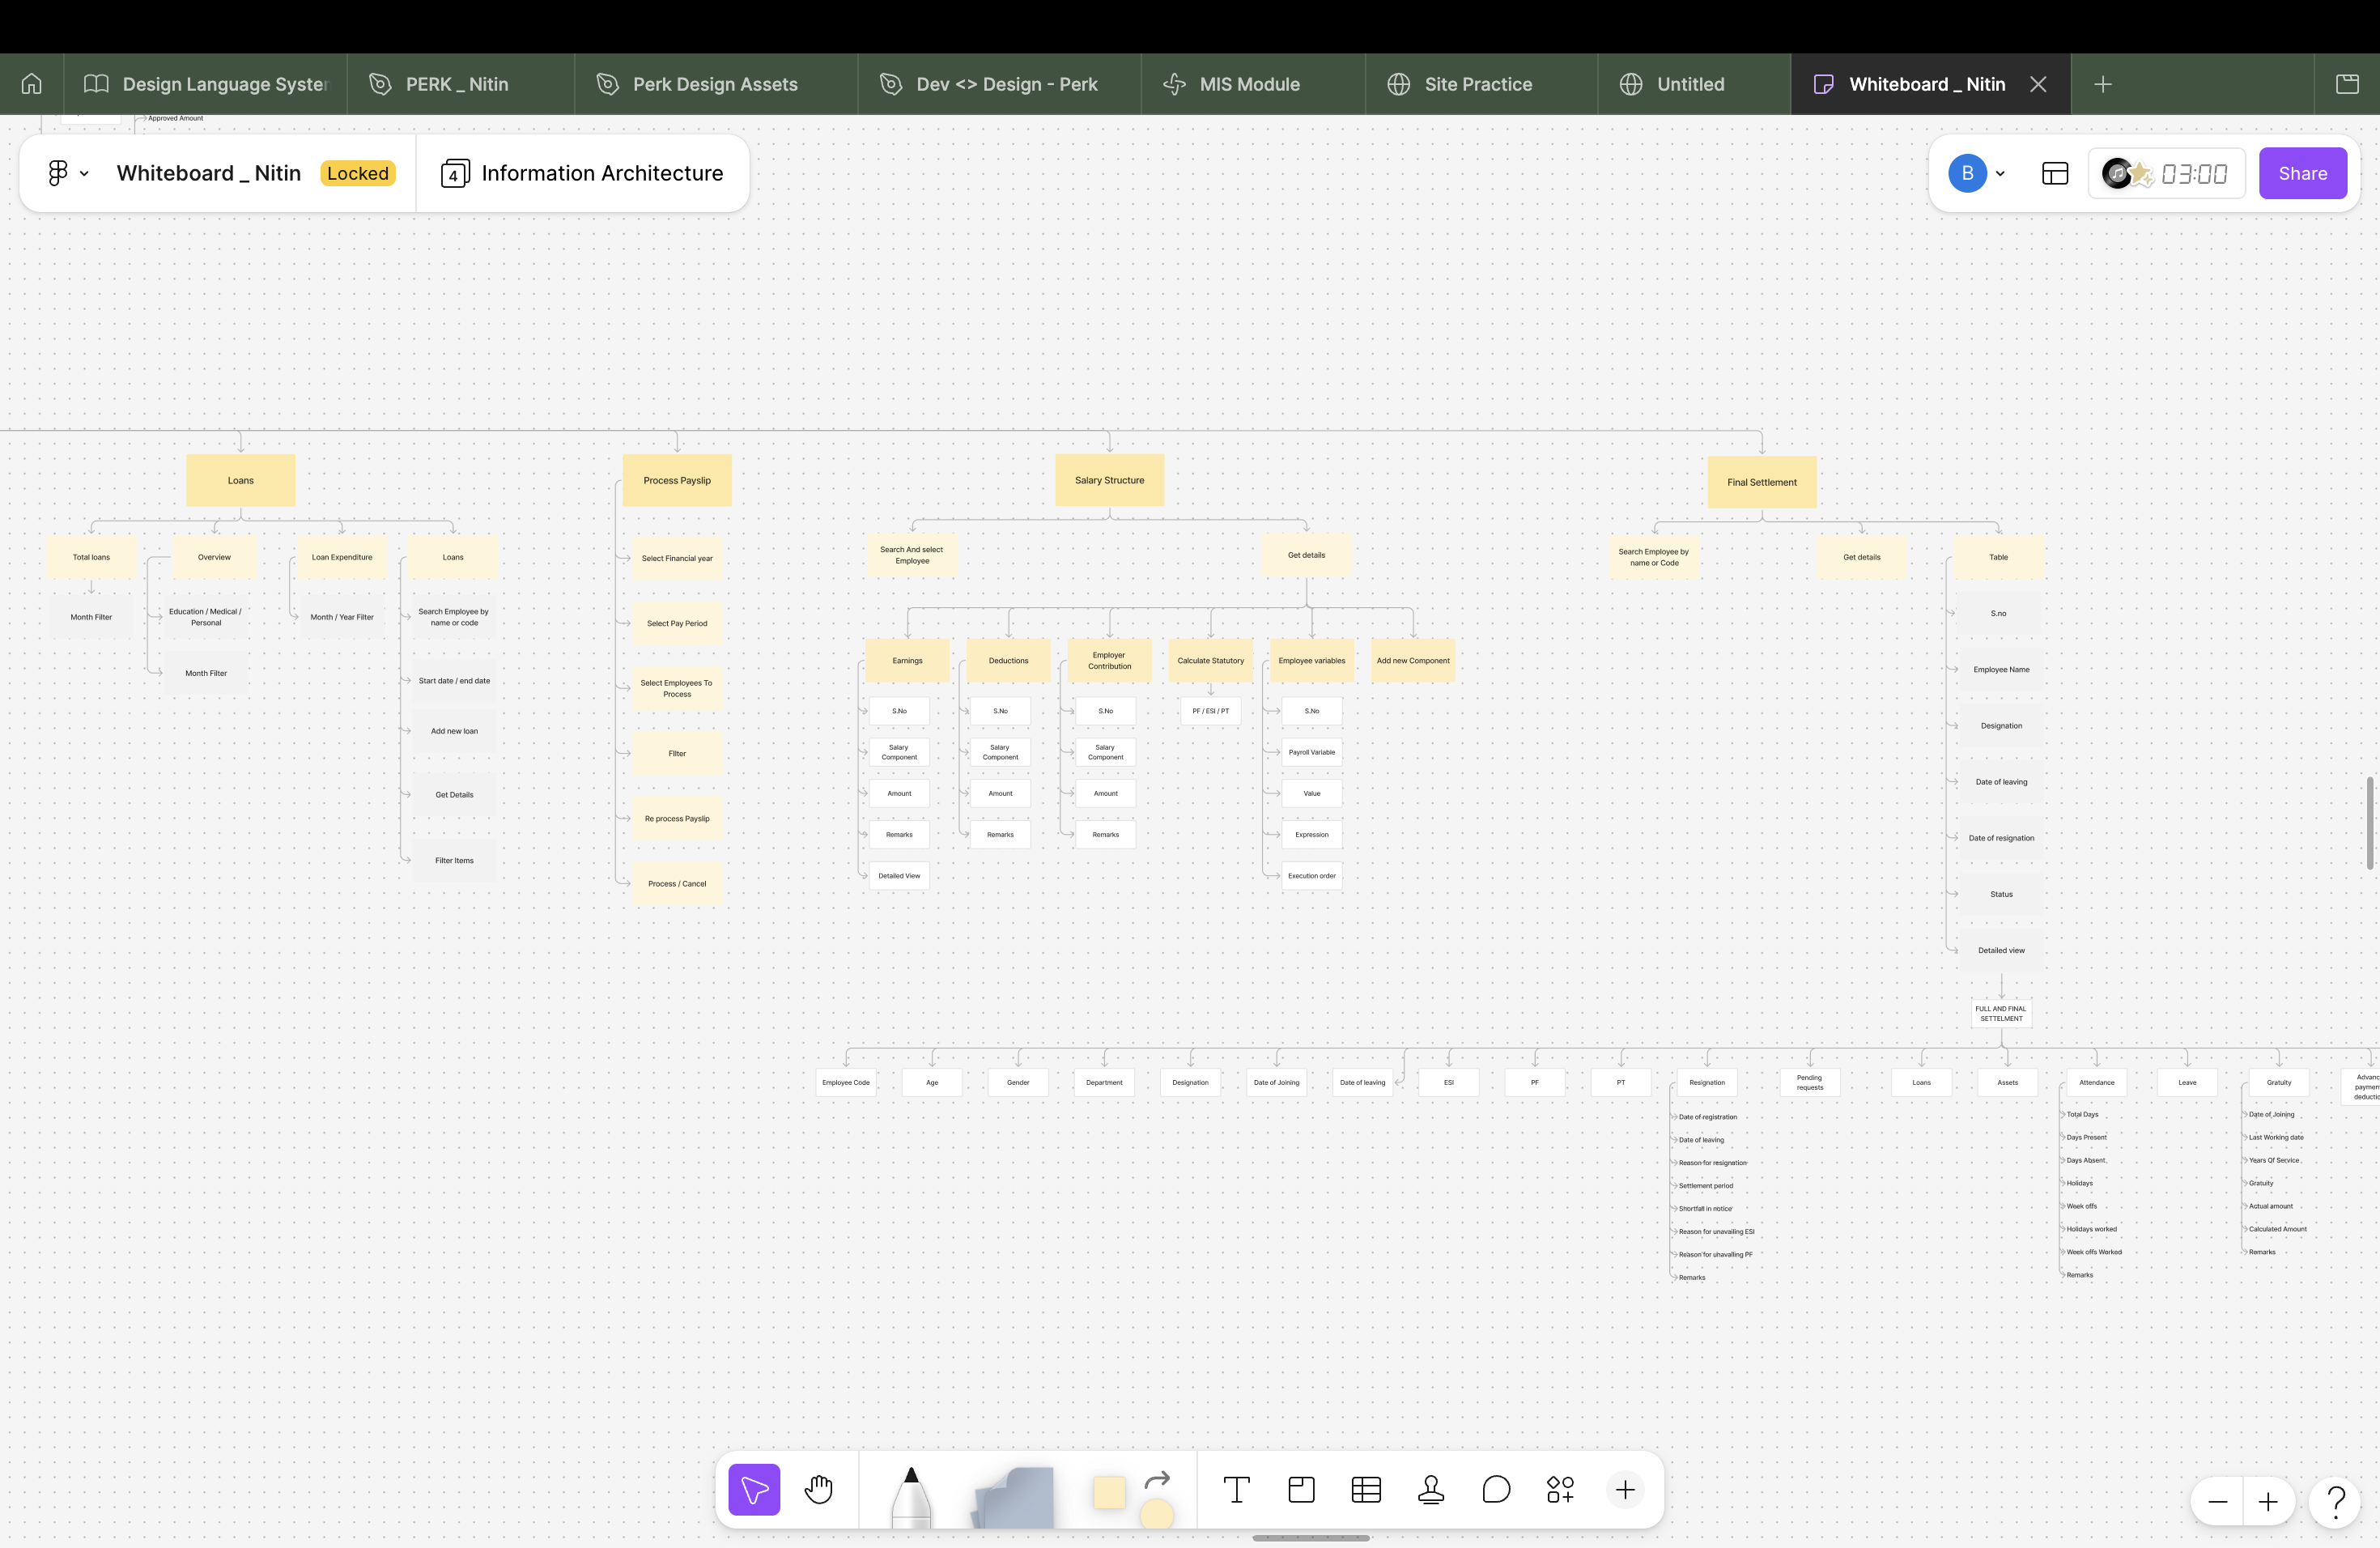Select the Text tool
This screenshot has width=2380, height=1548.
(x=1236, y=1489)
